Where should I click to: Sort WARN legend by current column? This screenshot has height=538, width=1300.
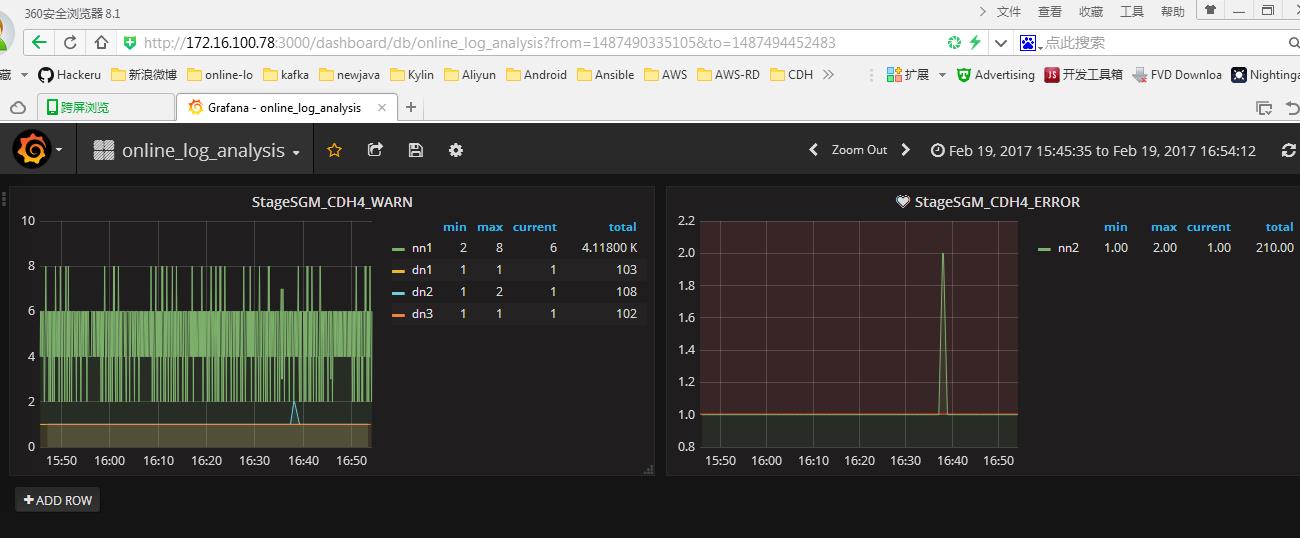point(534,227)
